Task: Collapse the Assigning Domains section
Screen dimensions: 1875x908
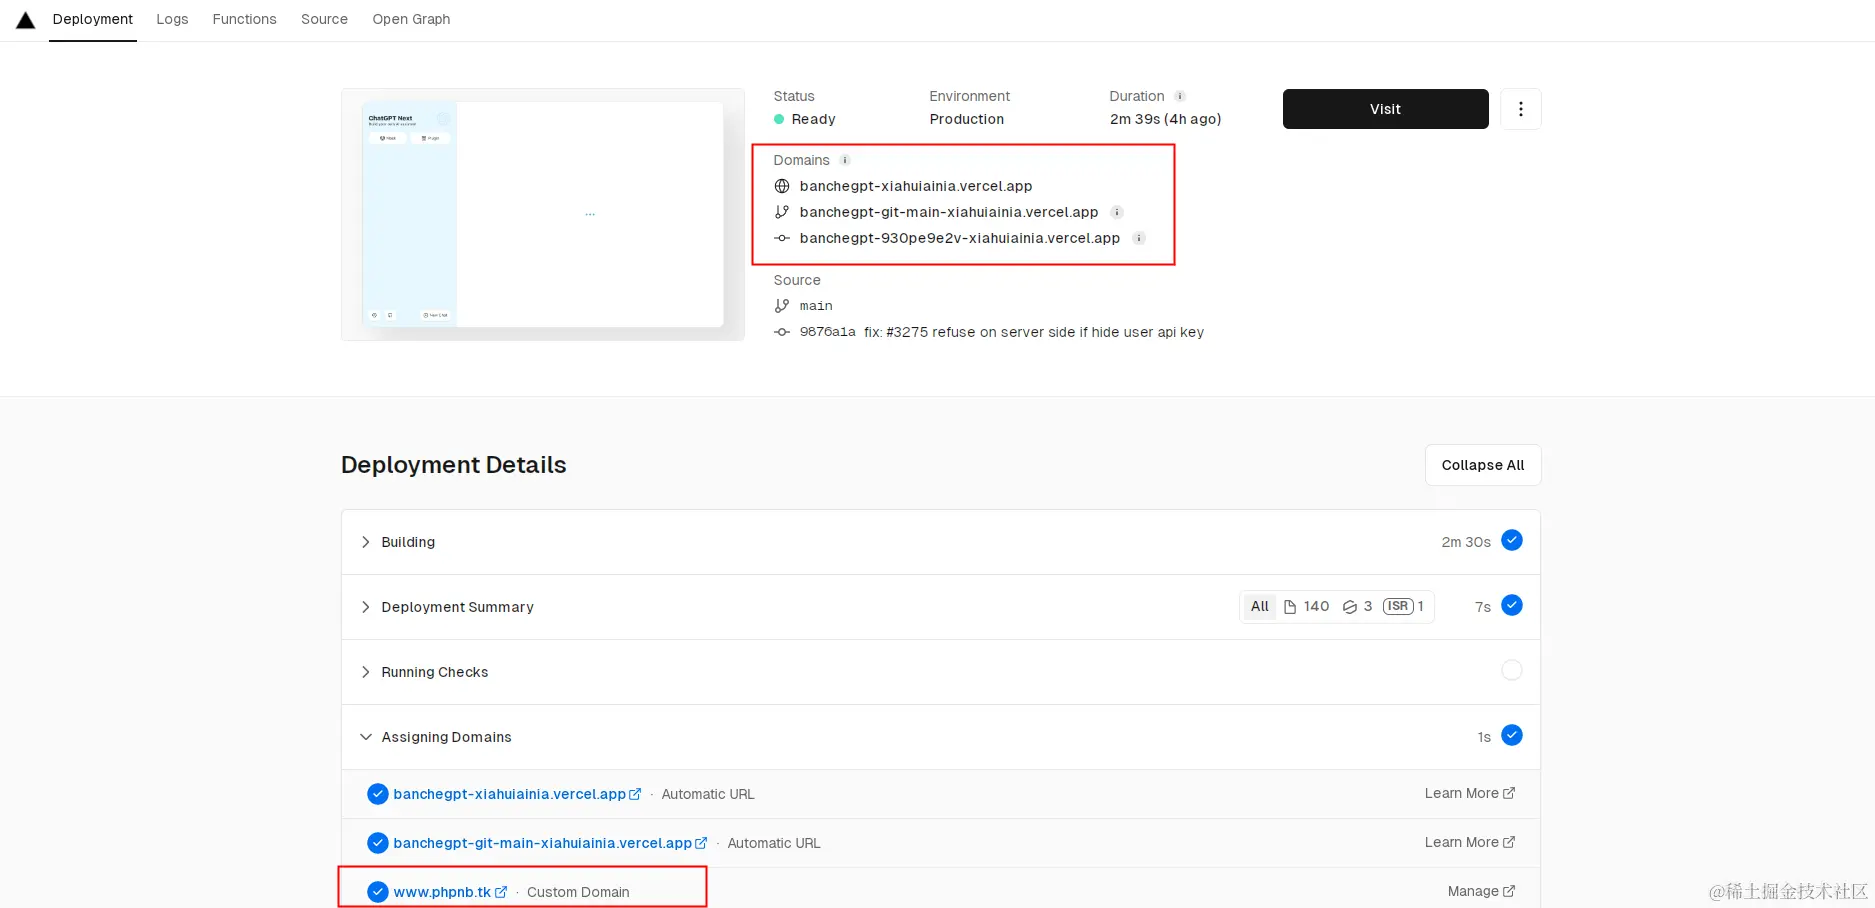Action: pyautogui.click(x=941, y=737)
